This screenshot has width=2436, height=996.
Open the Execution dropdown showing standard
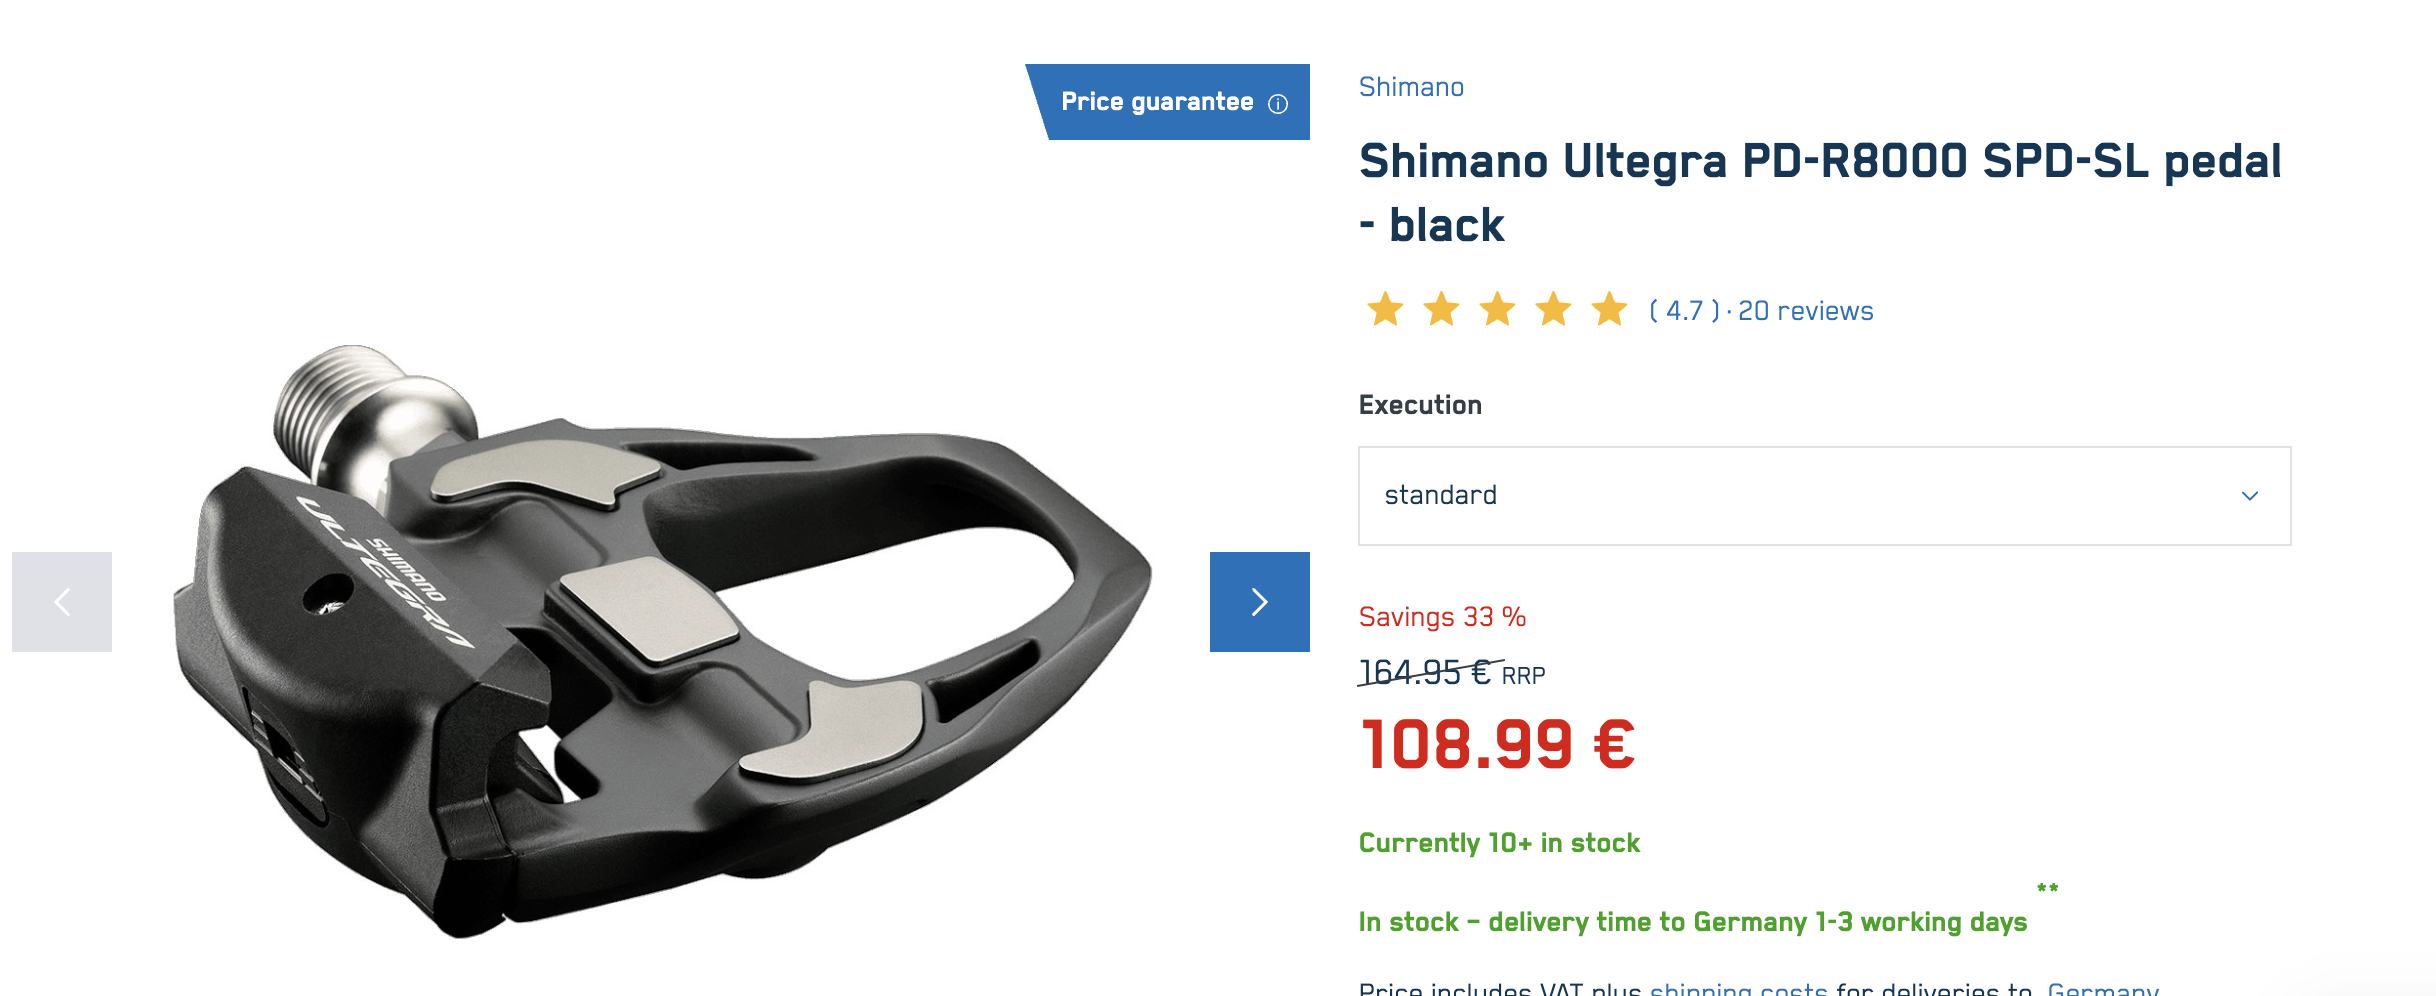1825,496
